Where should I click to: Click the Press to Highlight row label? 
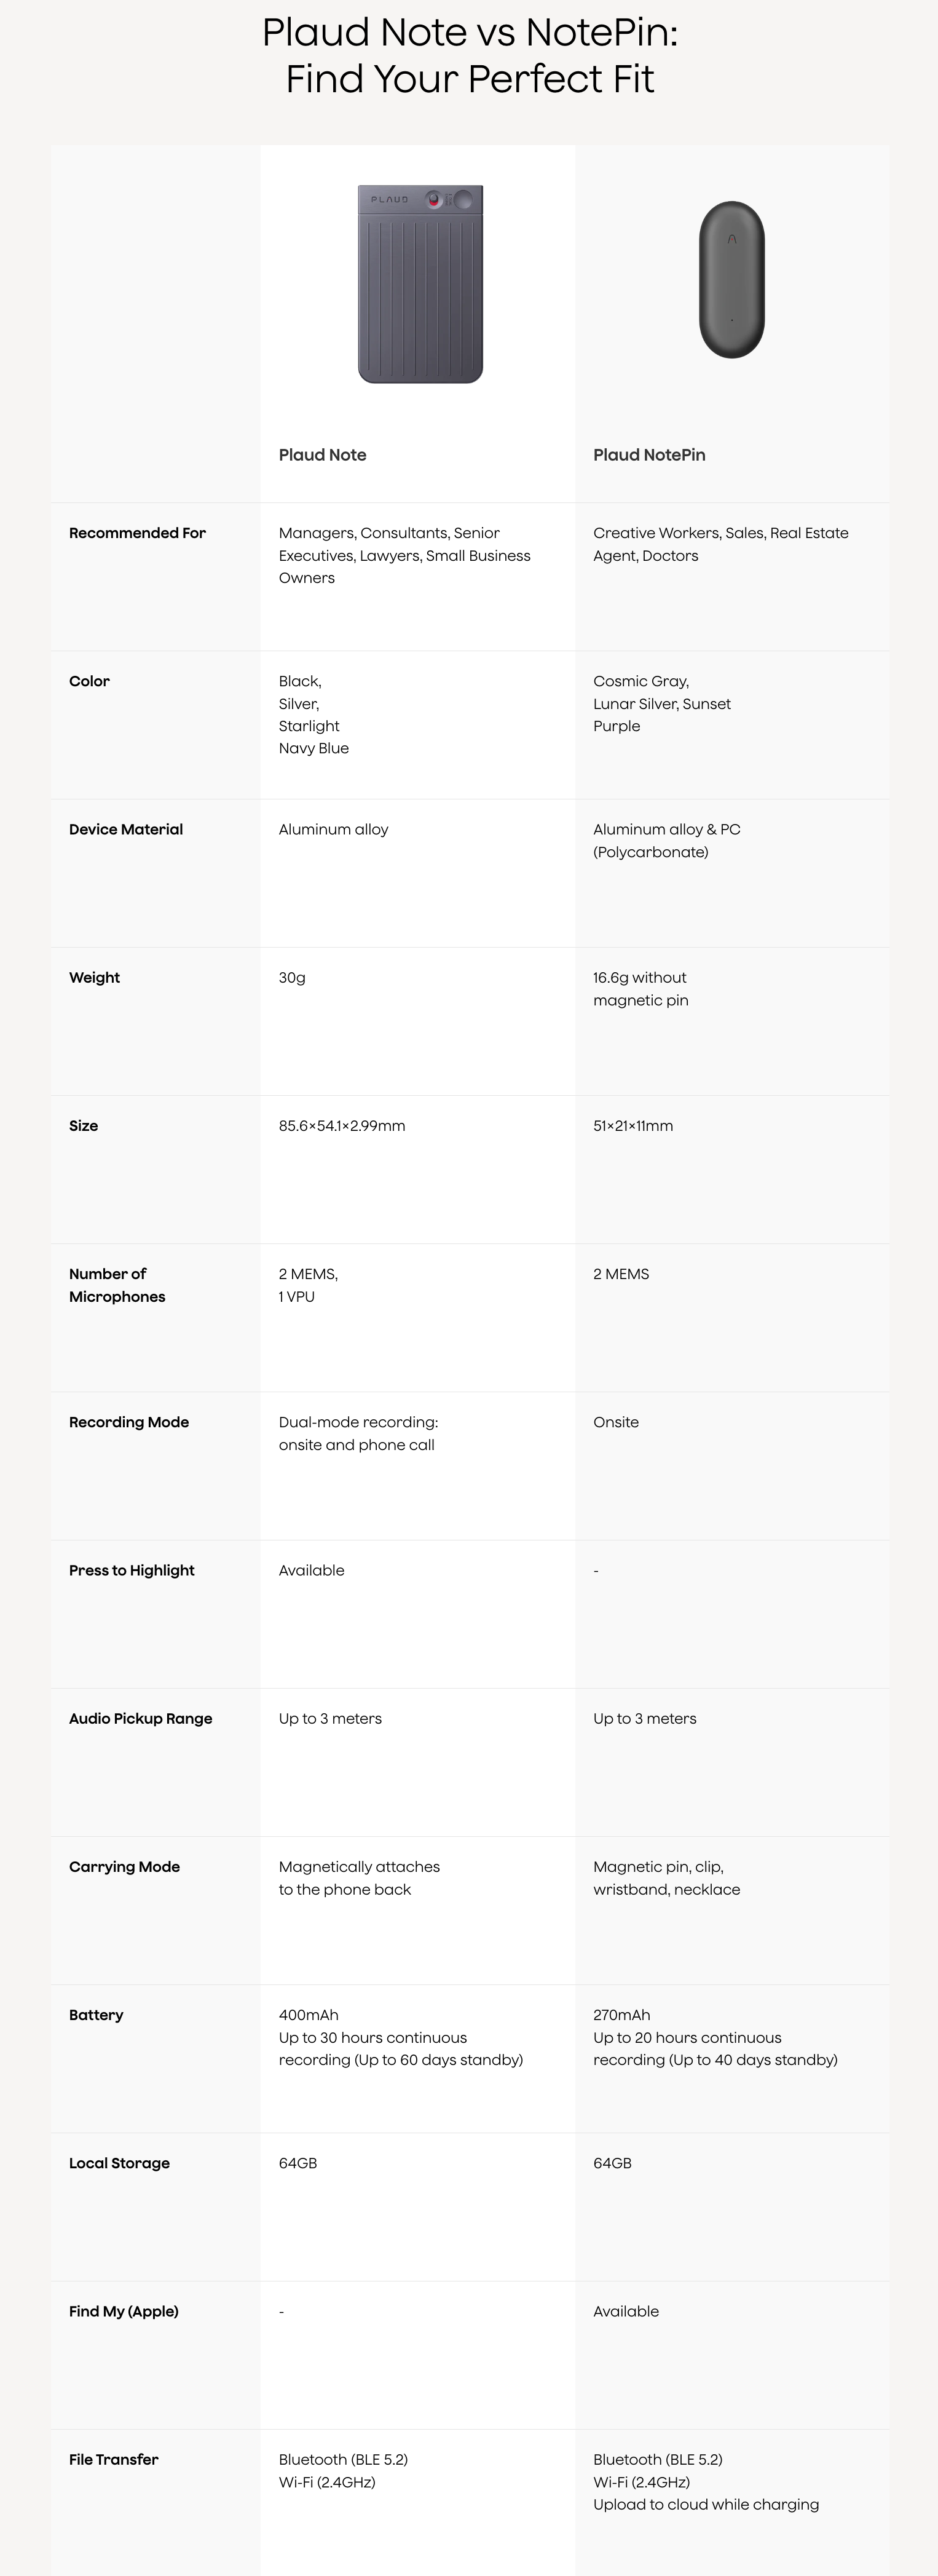[x=132, y=1570]
